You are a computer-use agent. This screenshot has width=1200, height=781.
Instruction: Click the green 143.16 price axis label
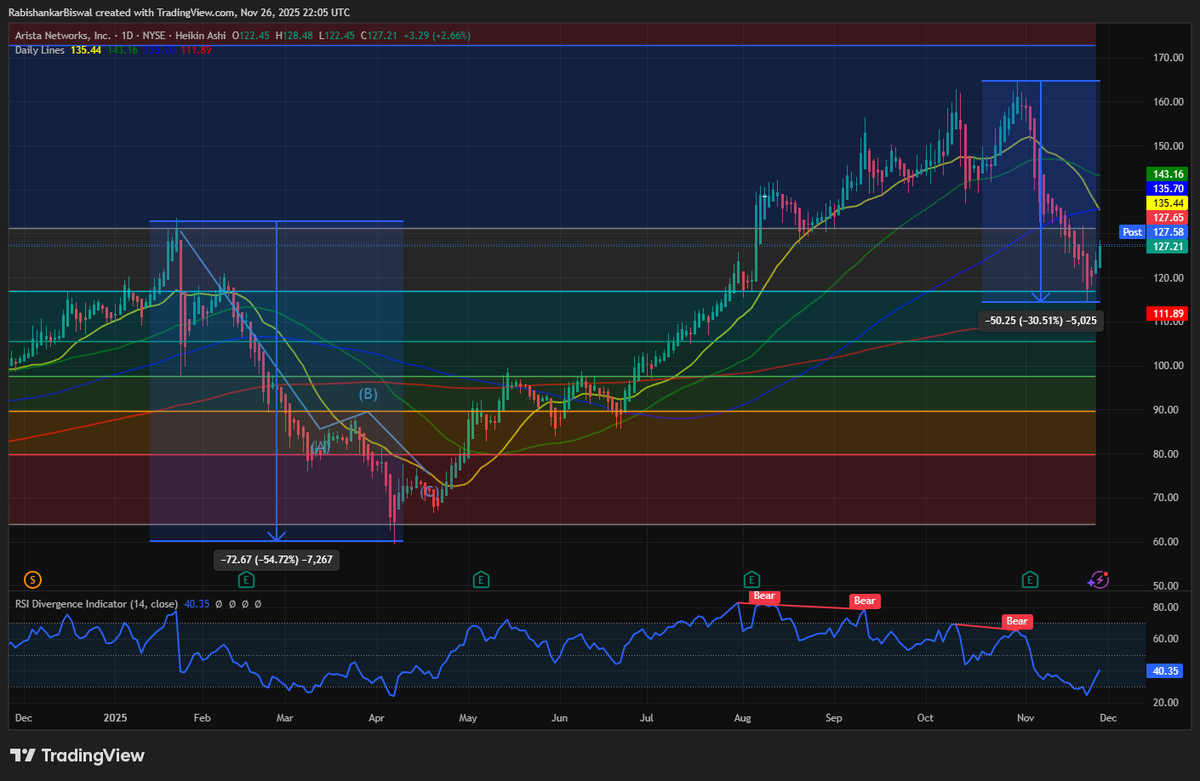pos(1165,173)
